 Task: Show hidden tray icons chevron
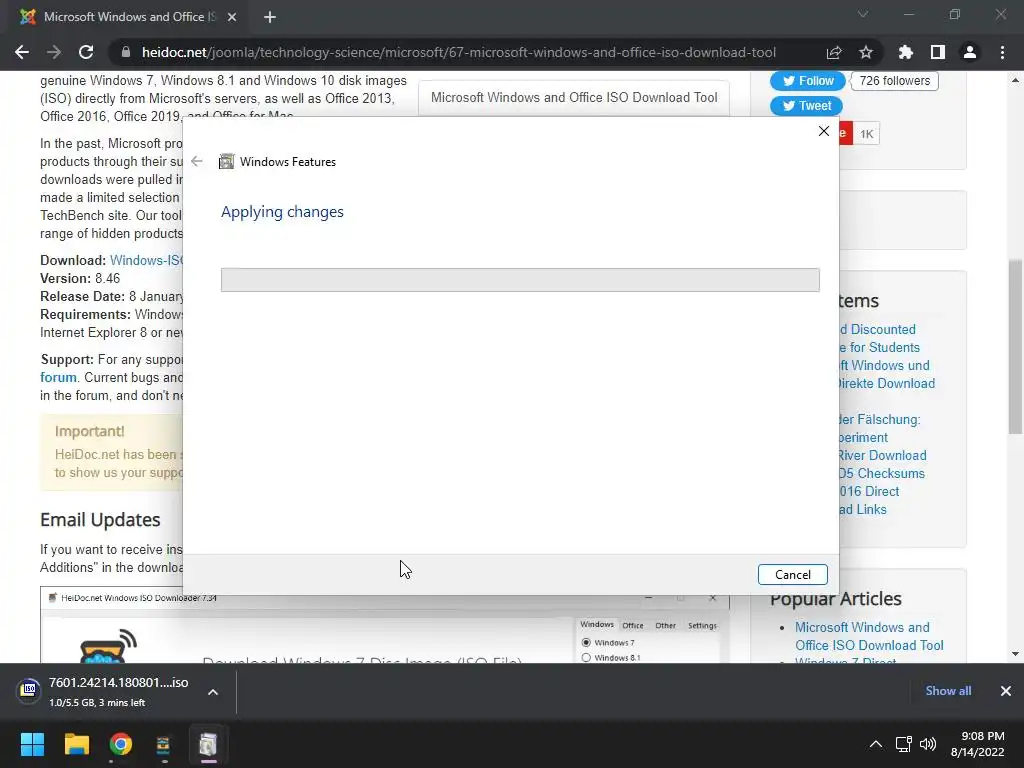876,744
